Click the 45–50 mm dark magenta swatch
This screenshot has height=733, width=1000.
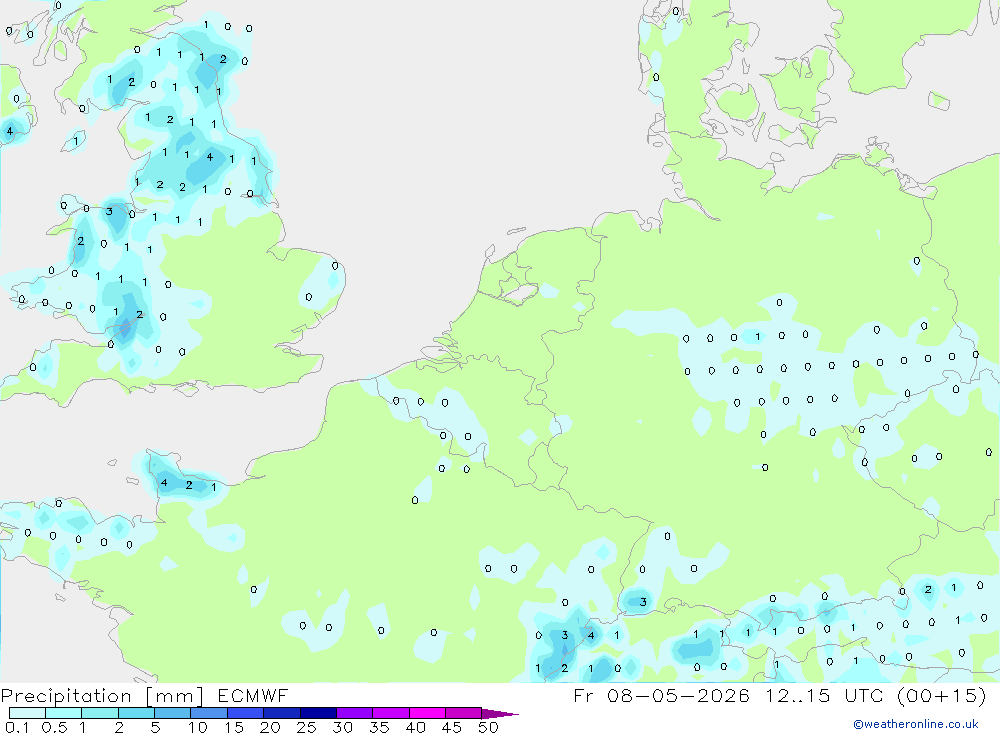coord(464,713)
